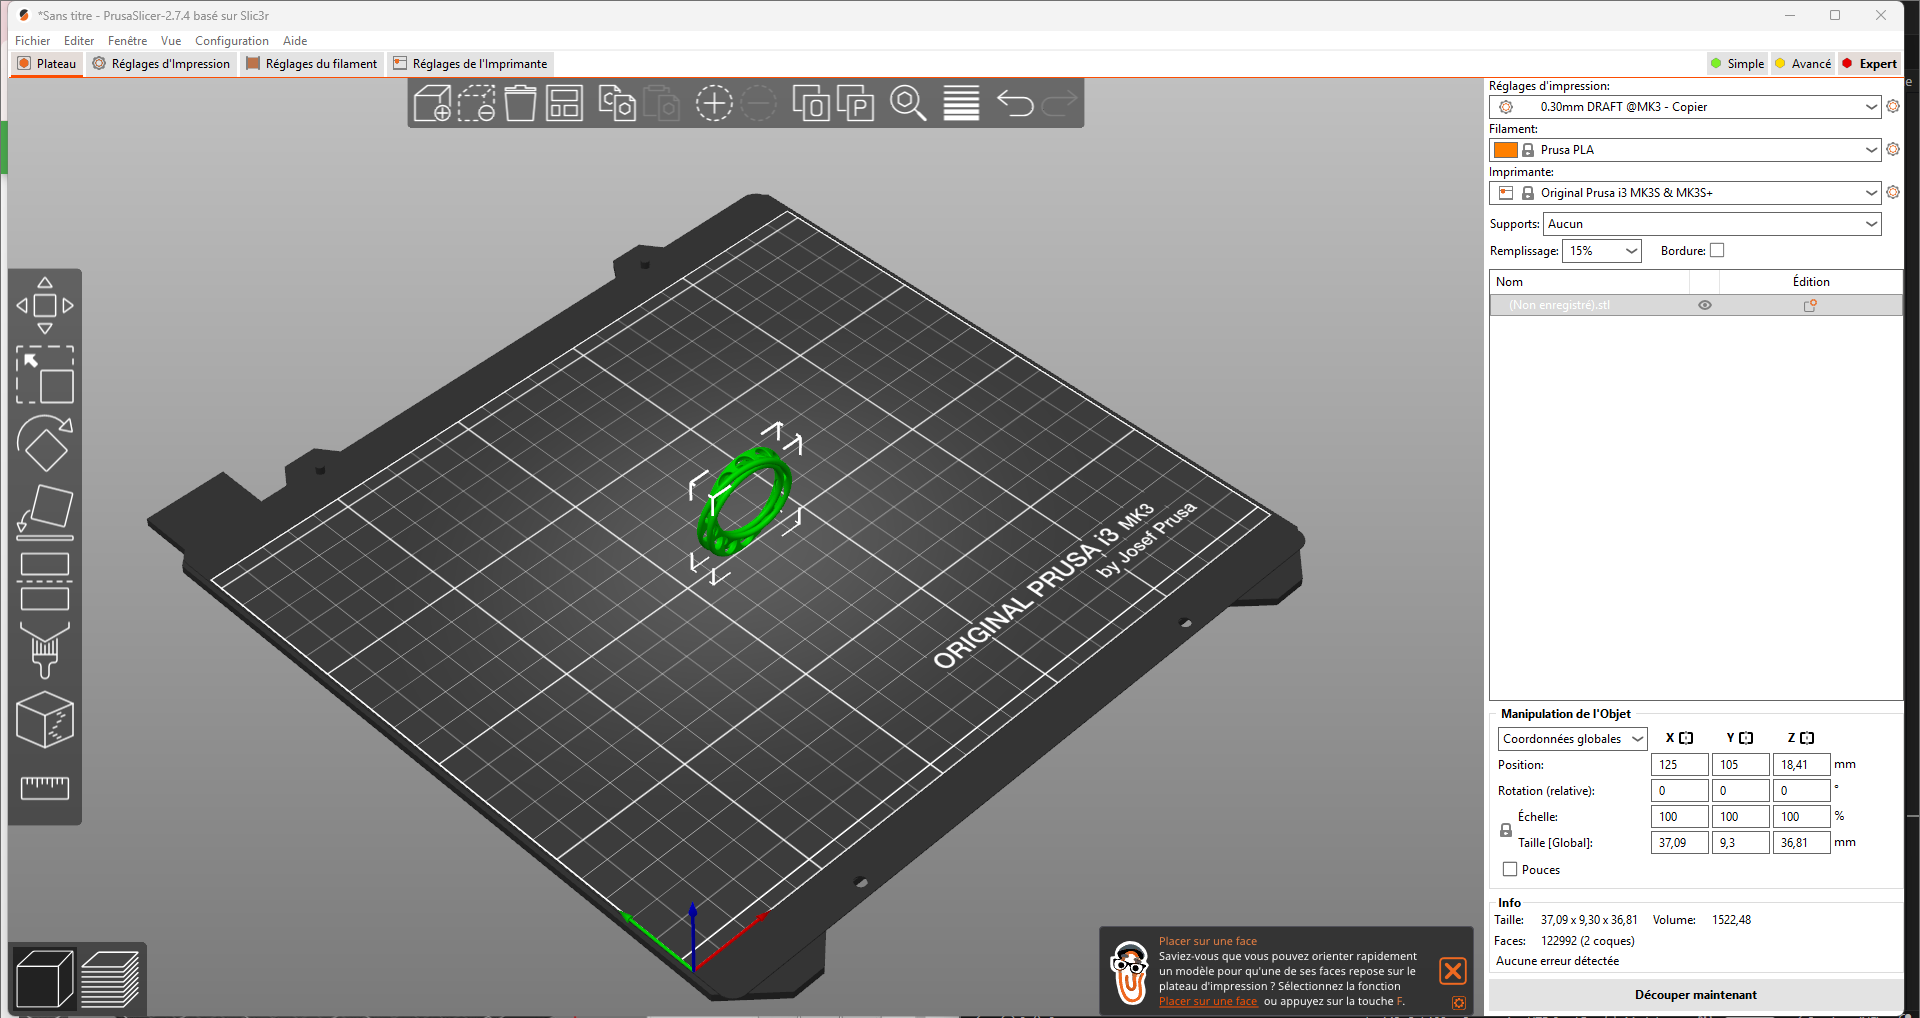
Task: Open print settings gear beside DRAFT profile
Action: click(x=1893, y=106)
